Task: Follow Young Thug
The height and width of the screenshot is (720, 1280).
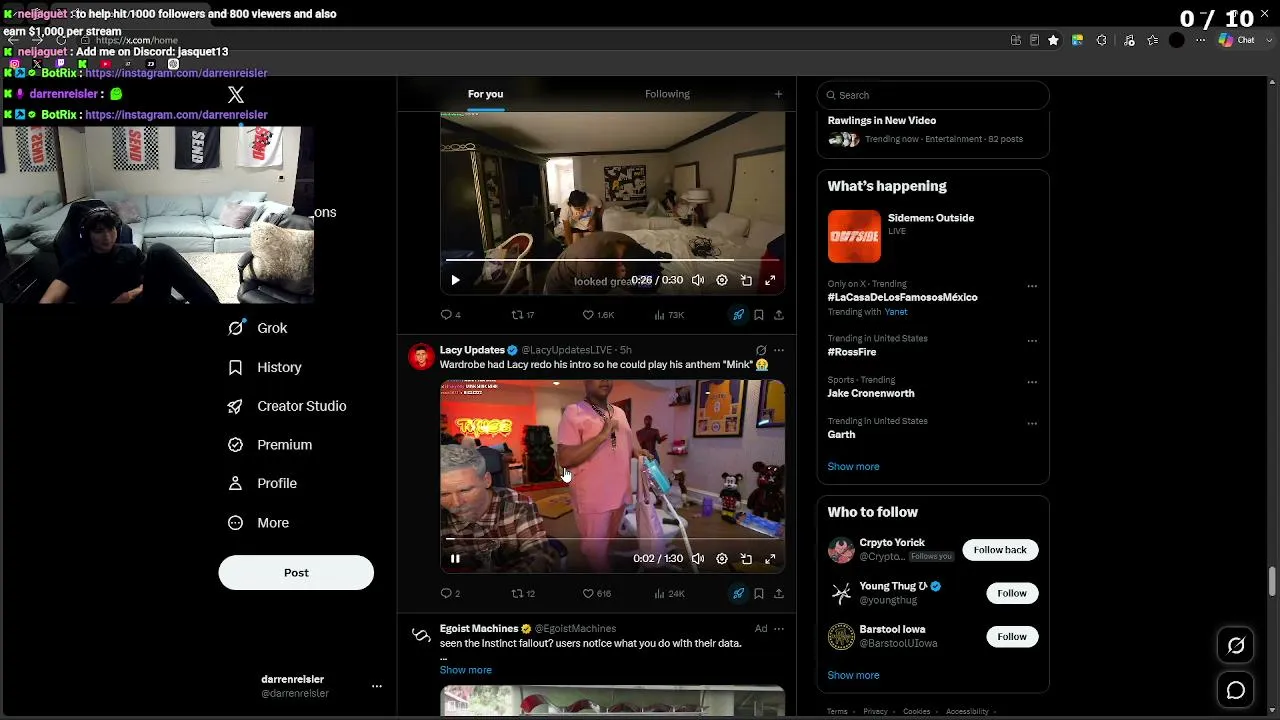Action: [1012, 593]
